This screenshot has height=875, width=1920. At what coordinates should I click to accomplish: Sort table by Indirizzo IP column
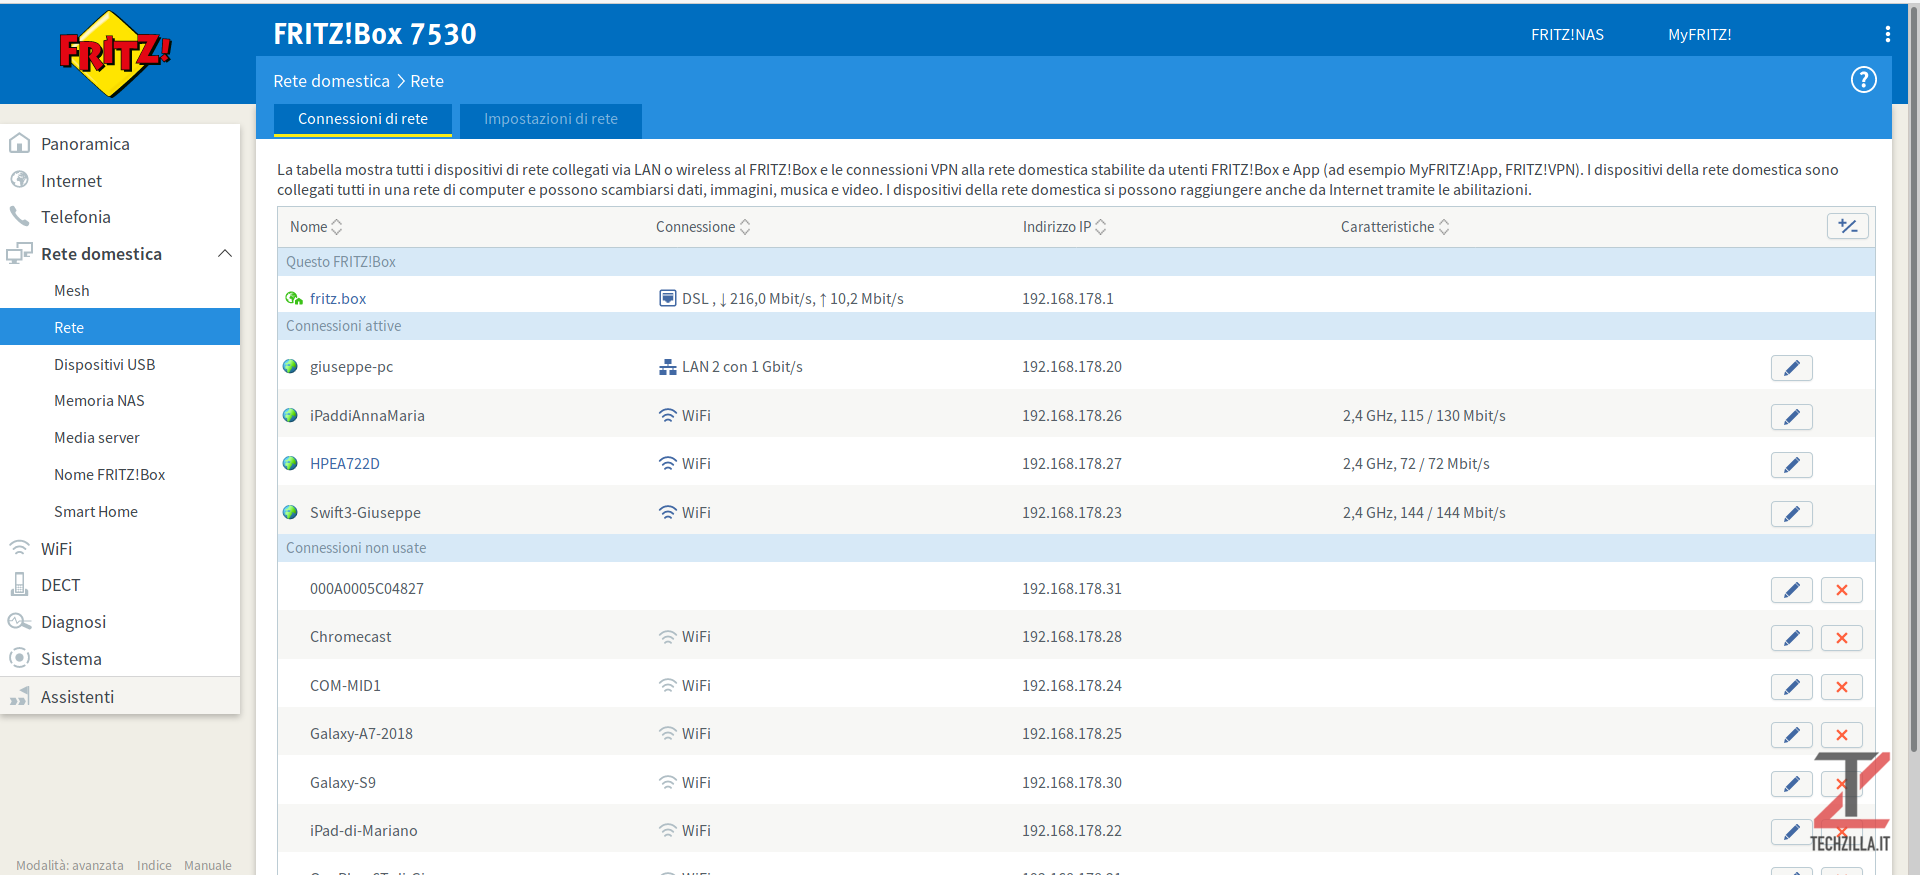[1064, 227]
